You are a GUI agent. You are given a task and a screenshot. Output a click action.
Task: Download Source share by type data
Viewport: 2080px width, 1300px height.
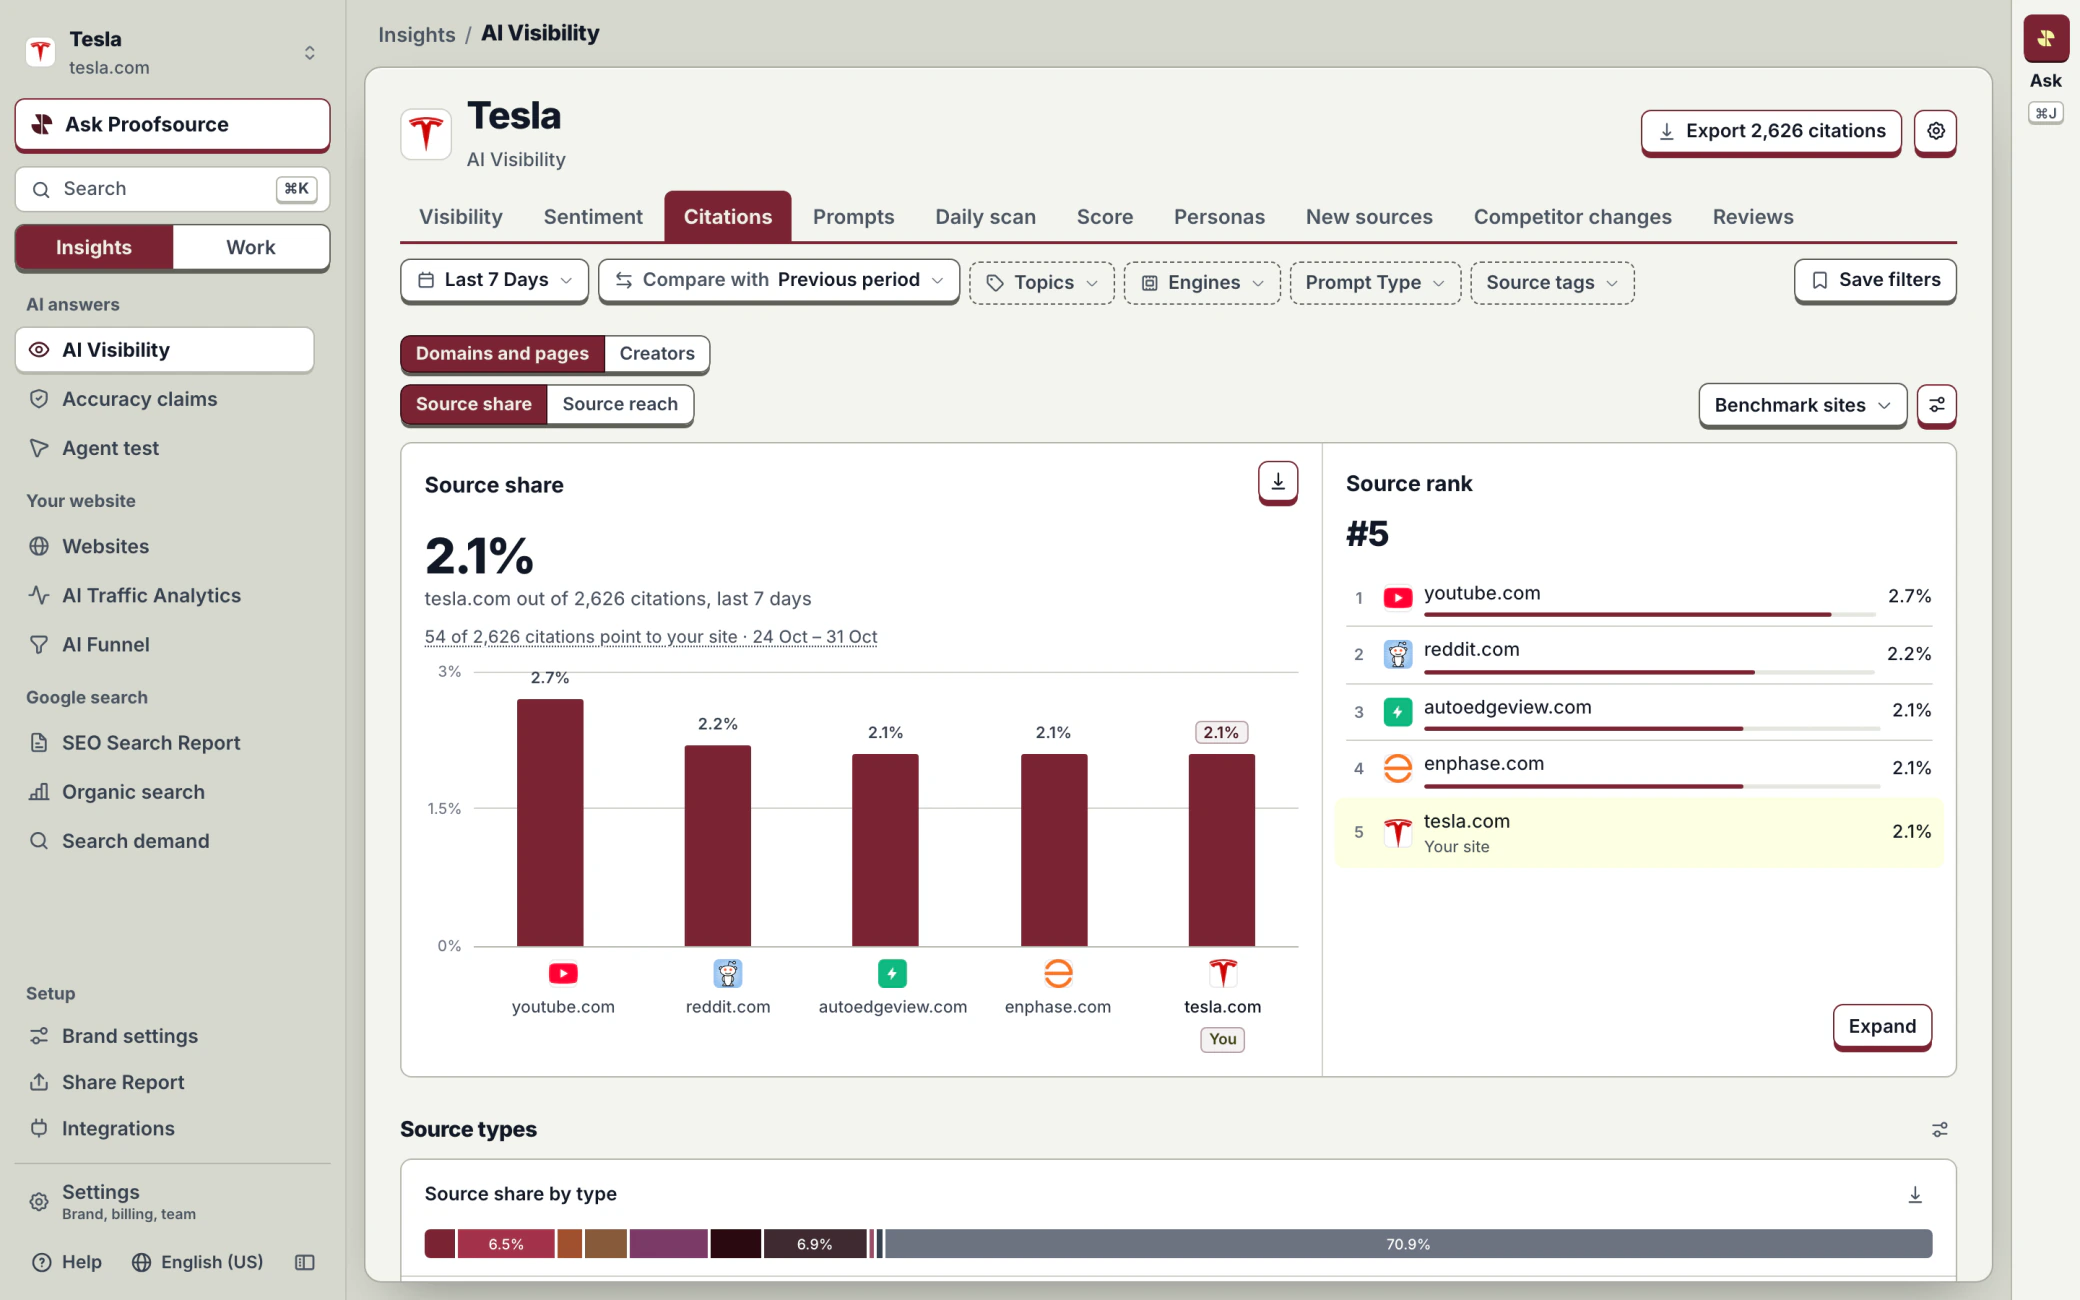[1915, 1194]
